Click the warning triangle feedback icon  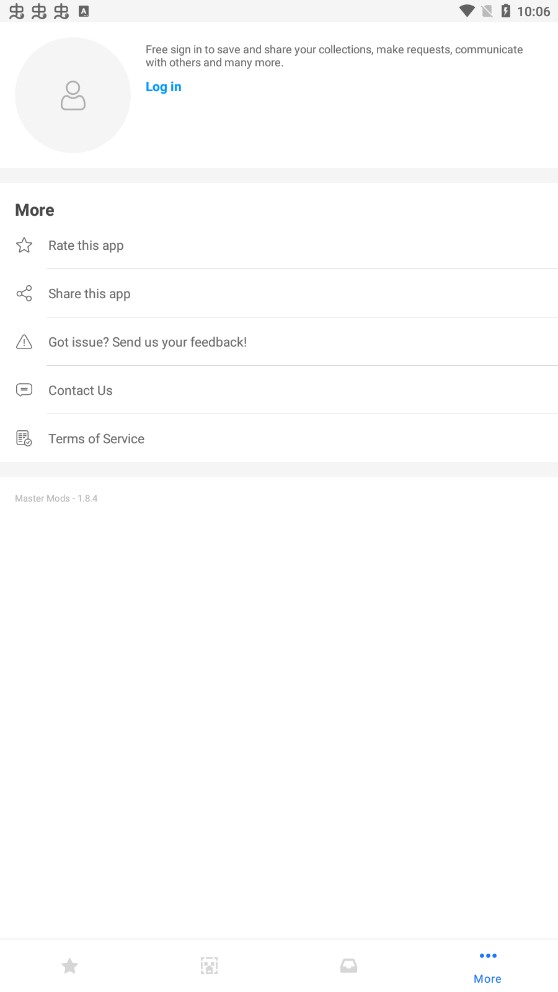click(24, 342)
